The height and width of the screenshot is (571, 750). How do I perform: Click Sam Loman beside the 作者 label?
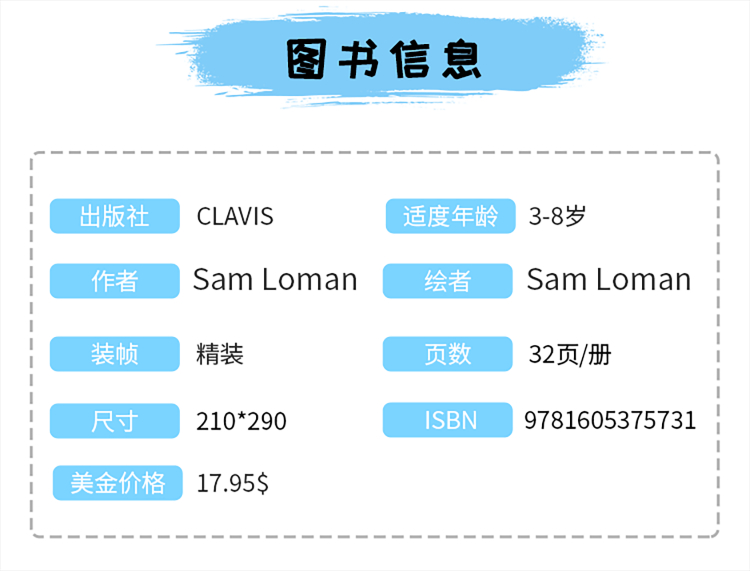[275, 280]
